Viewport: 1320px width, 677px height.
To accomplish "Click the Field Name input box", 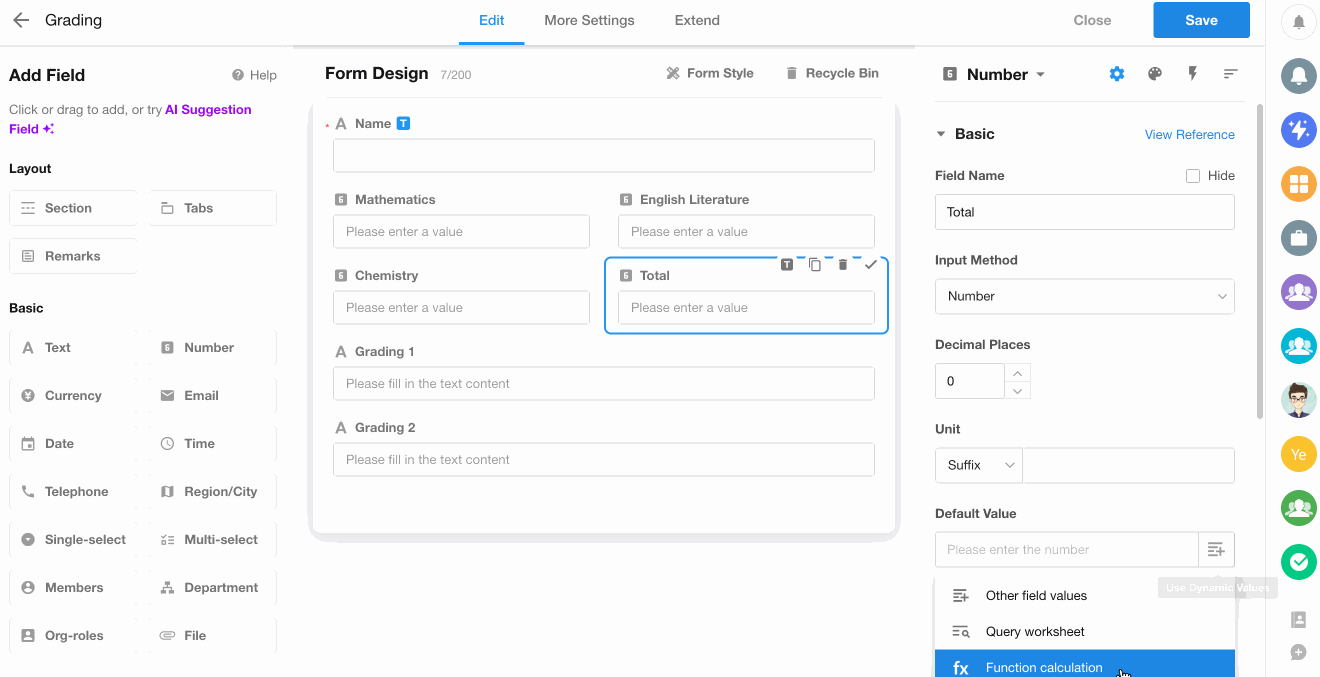I will tap(1084, 212).
